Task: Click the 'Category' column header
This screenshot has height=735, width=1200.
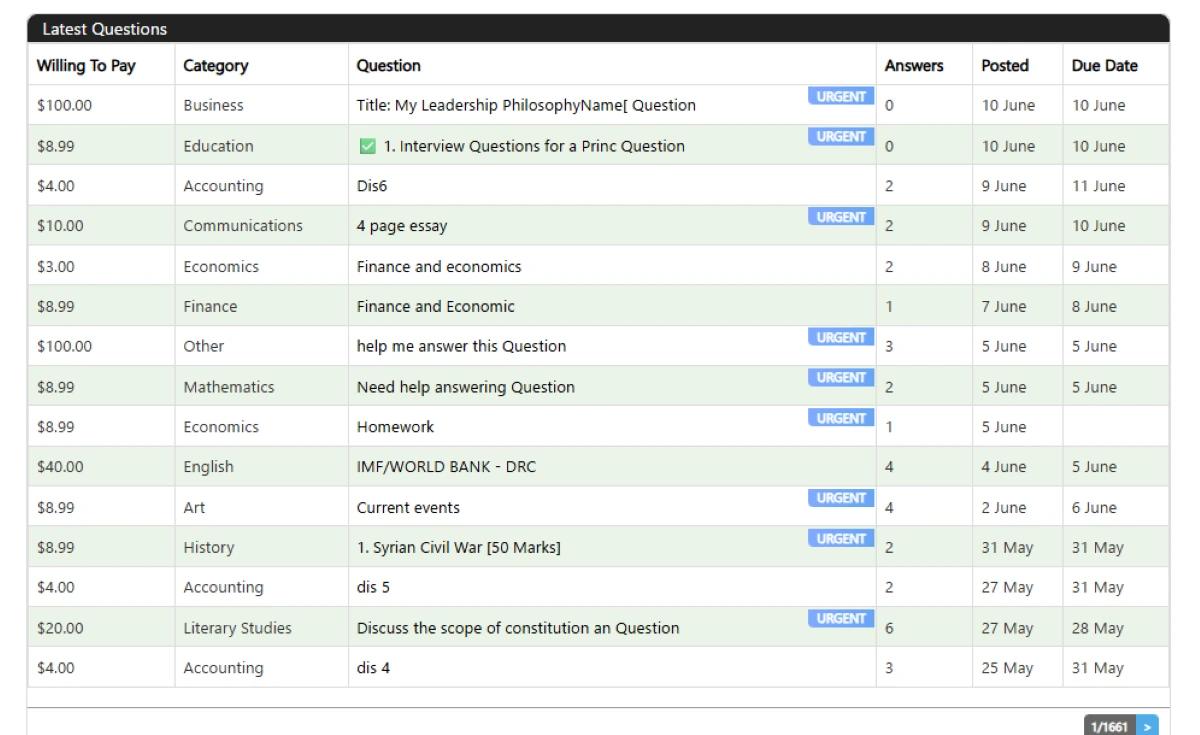Action: pyautogui.click(x=215, y=66)
